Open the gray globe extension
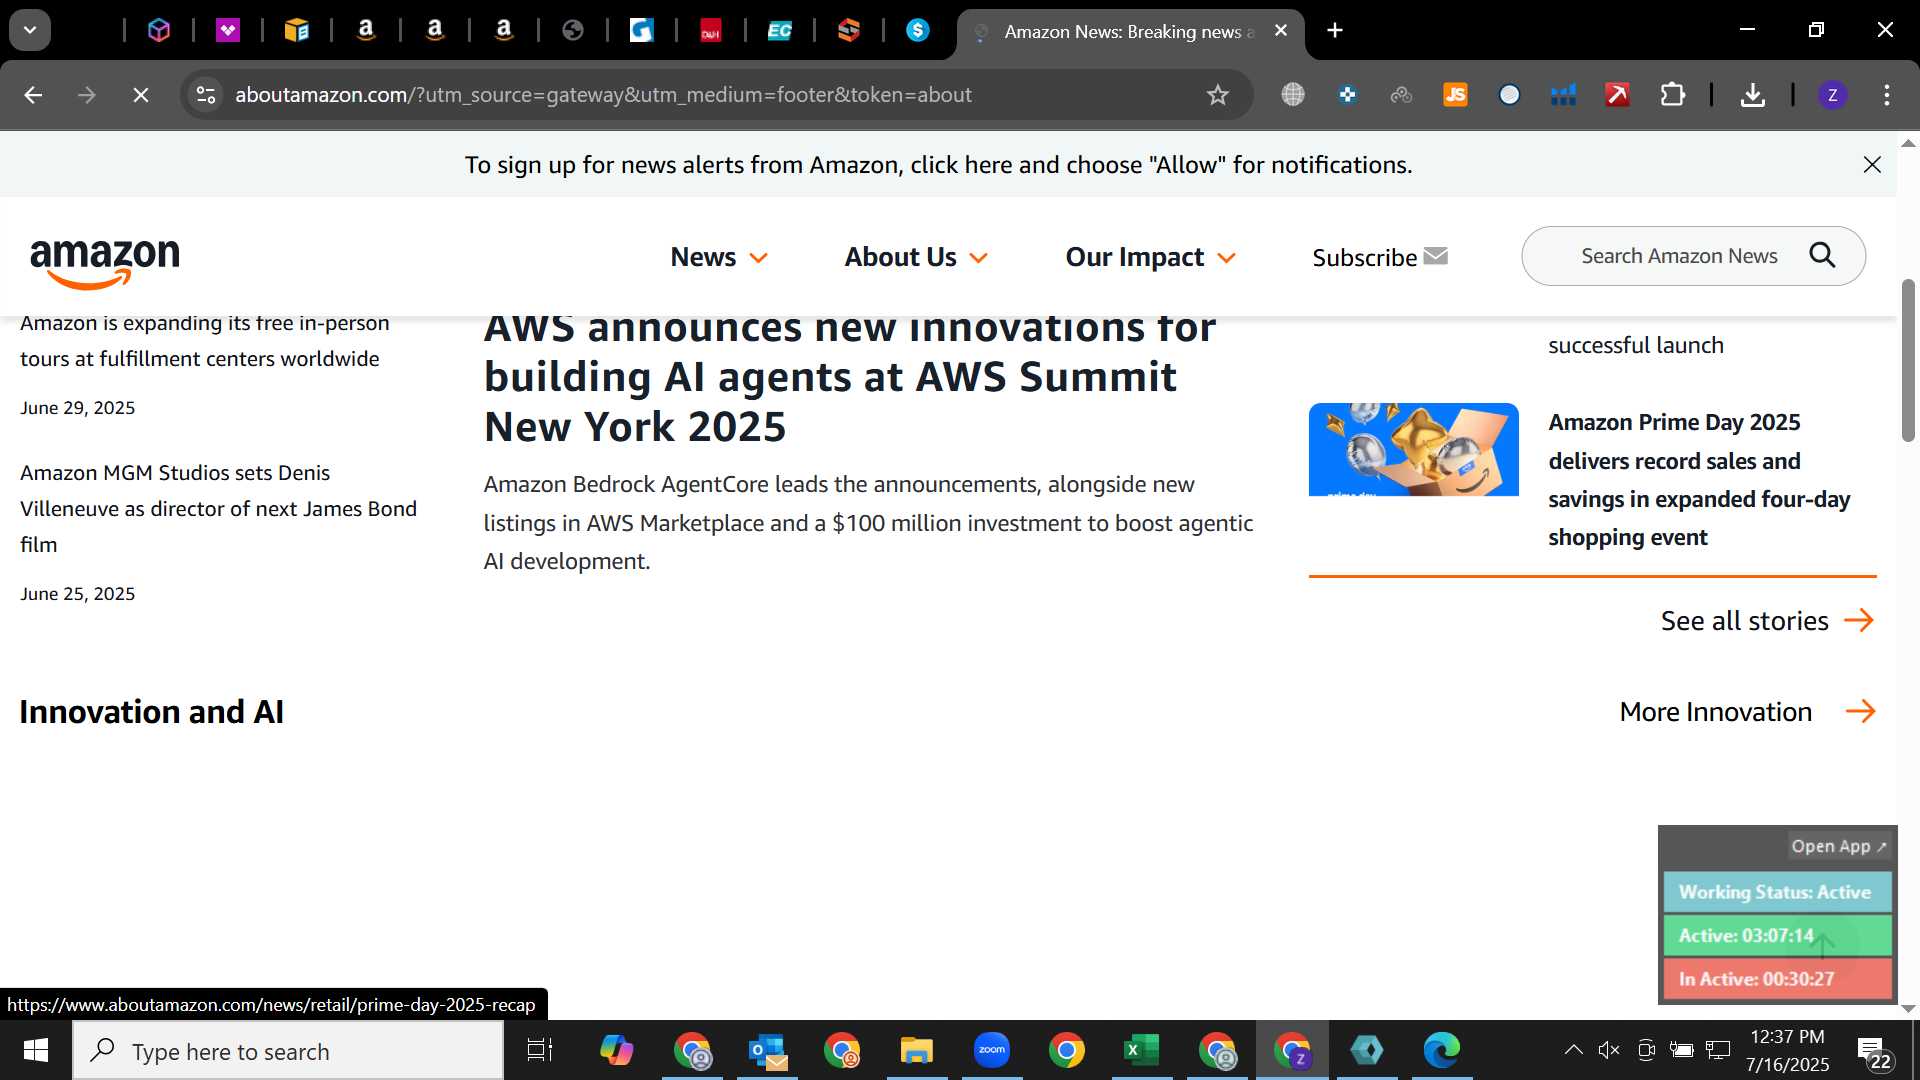Image resolution: width=1920 pixels, height=1080 pixels. [x=1293, y=95]
